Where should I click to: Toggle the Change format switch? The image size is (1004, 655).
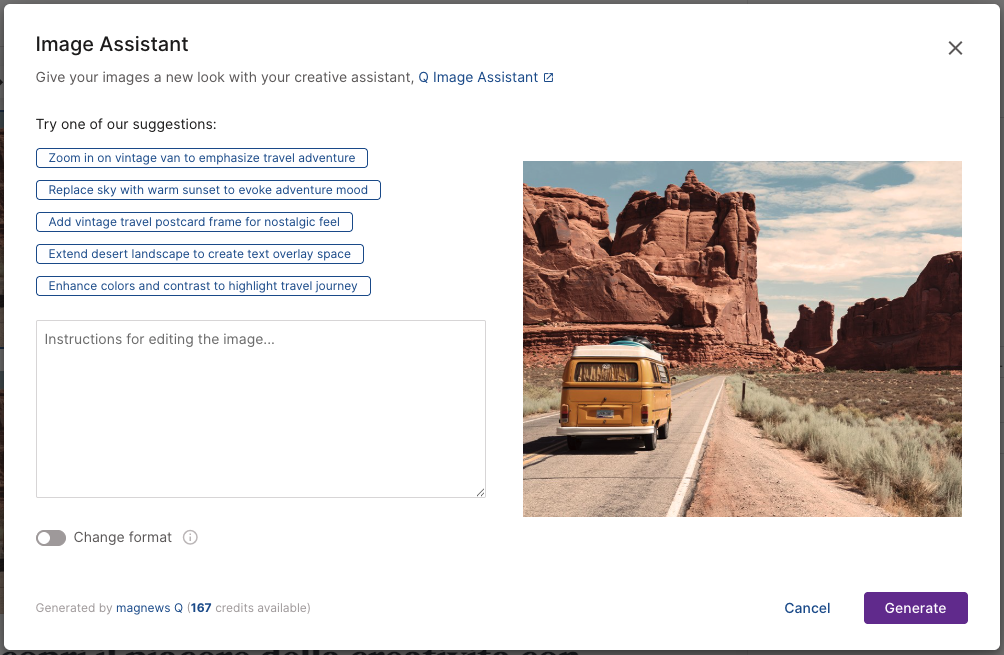point(51,538)
